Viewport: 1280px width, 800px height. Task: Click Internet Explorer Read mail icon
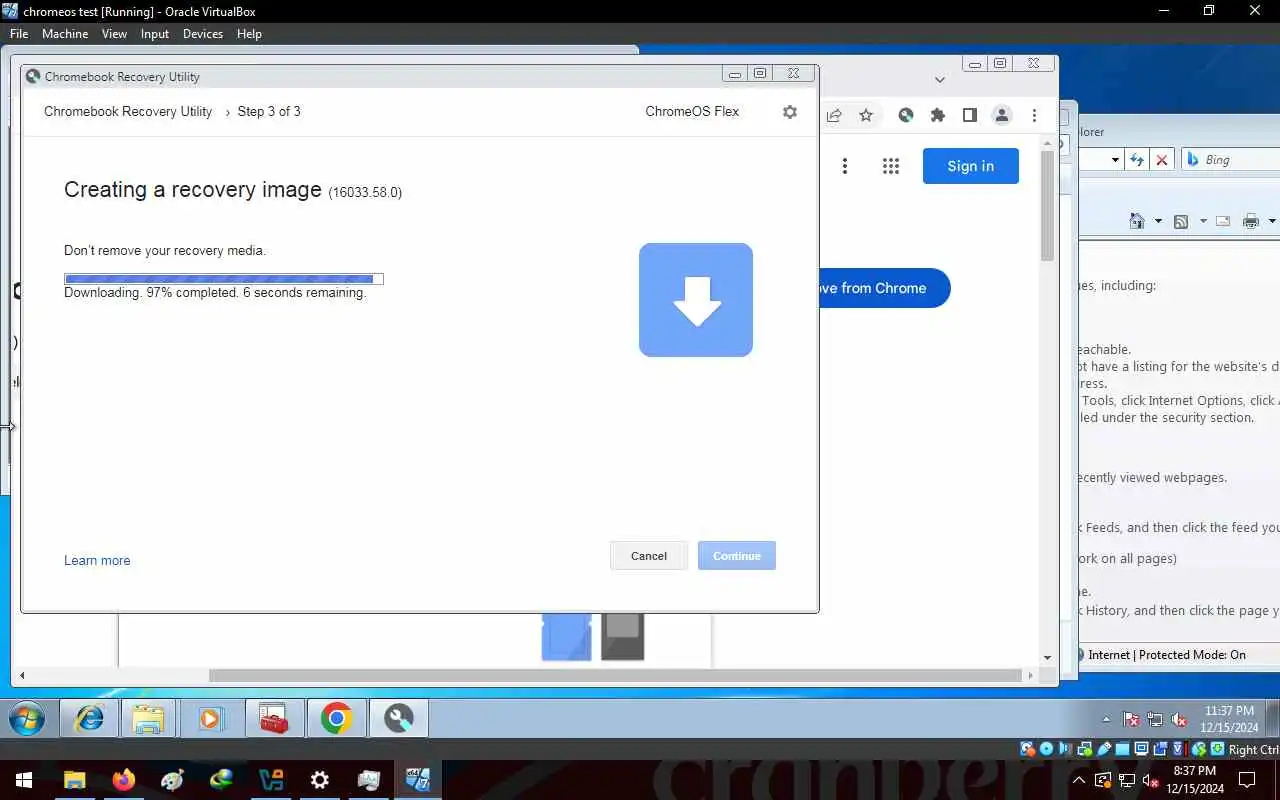pos(1223,221)
